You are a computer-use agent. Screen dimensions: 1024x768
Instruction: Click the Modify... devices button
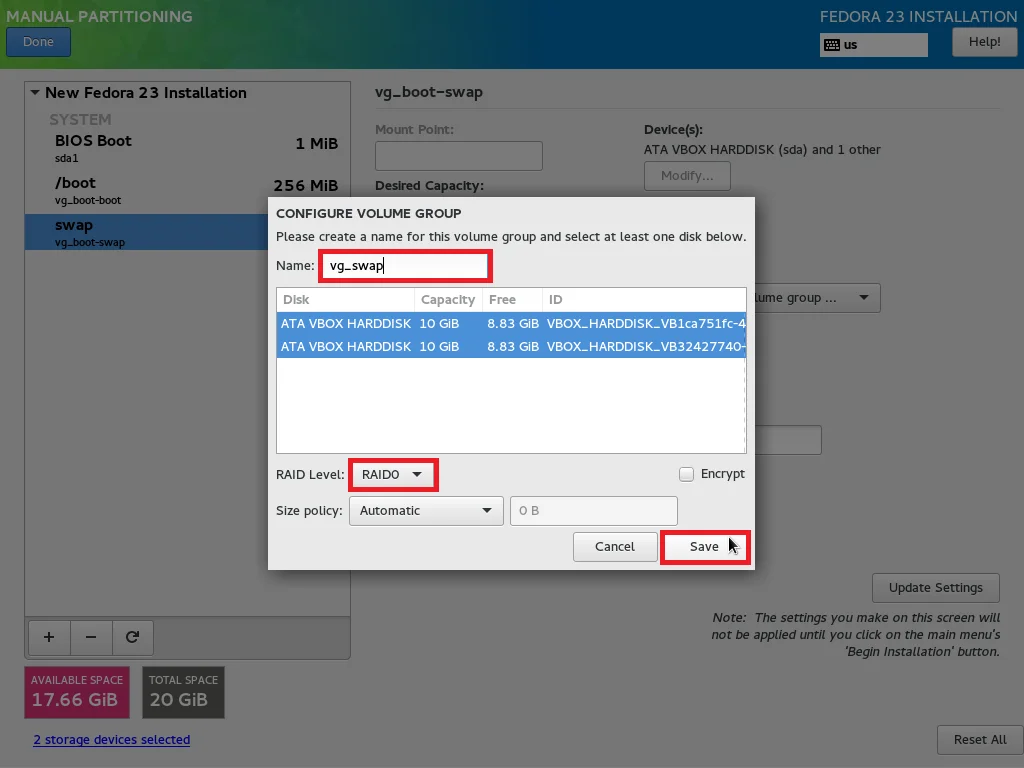687,176
